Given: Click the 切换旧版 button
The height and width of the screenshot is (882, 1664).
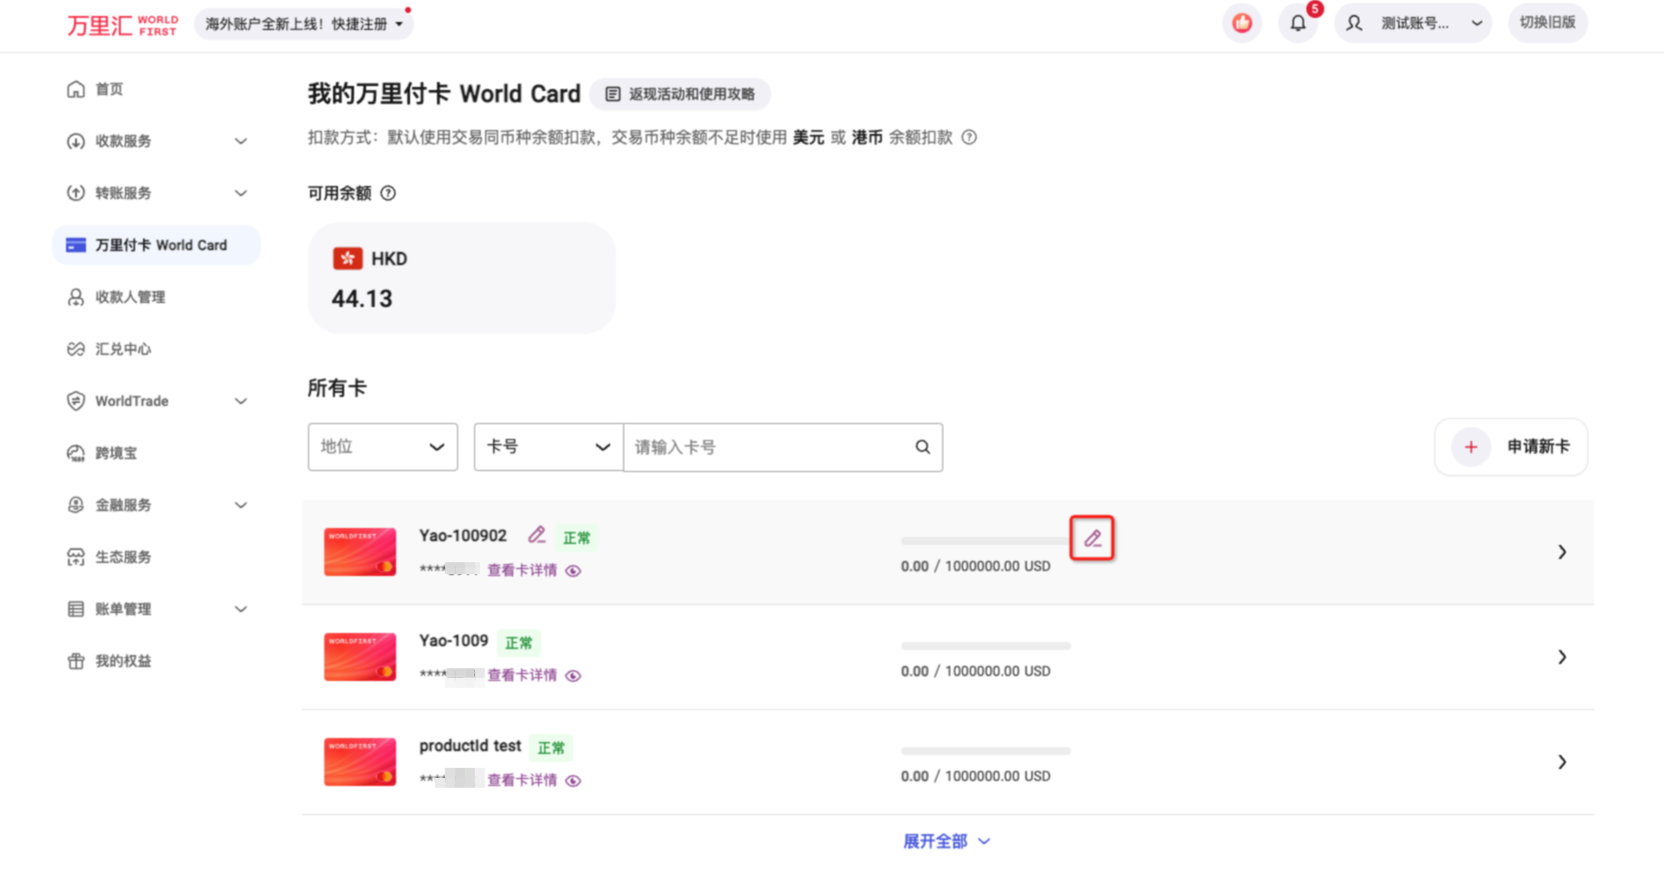Looking at the screenshot, I should [1548, 23].
